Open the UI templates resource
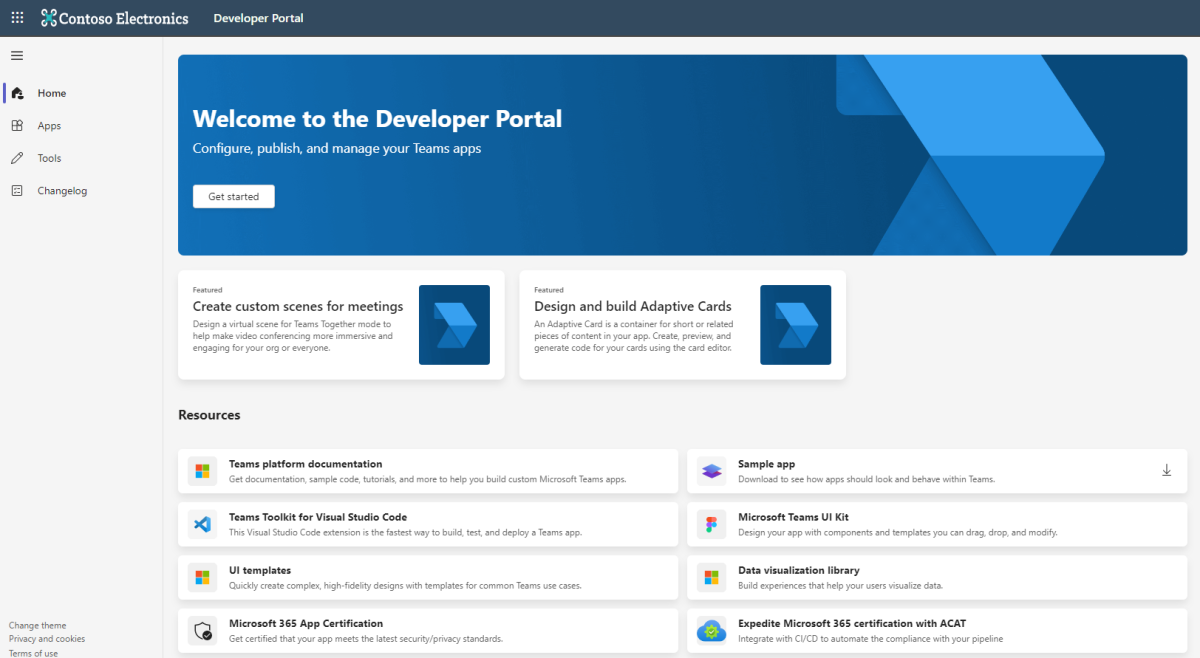The height and width of the screenshot is (658, 1200). [428, 577]
